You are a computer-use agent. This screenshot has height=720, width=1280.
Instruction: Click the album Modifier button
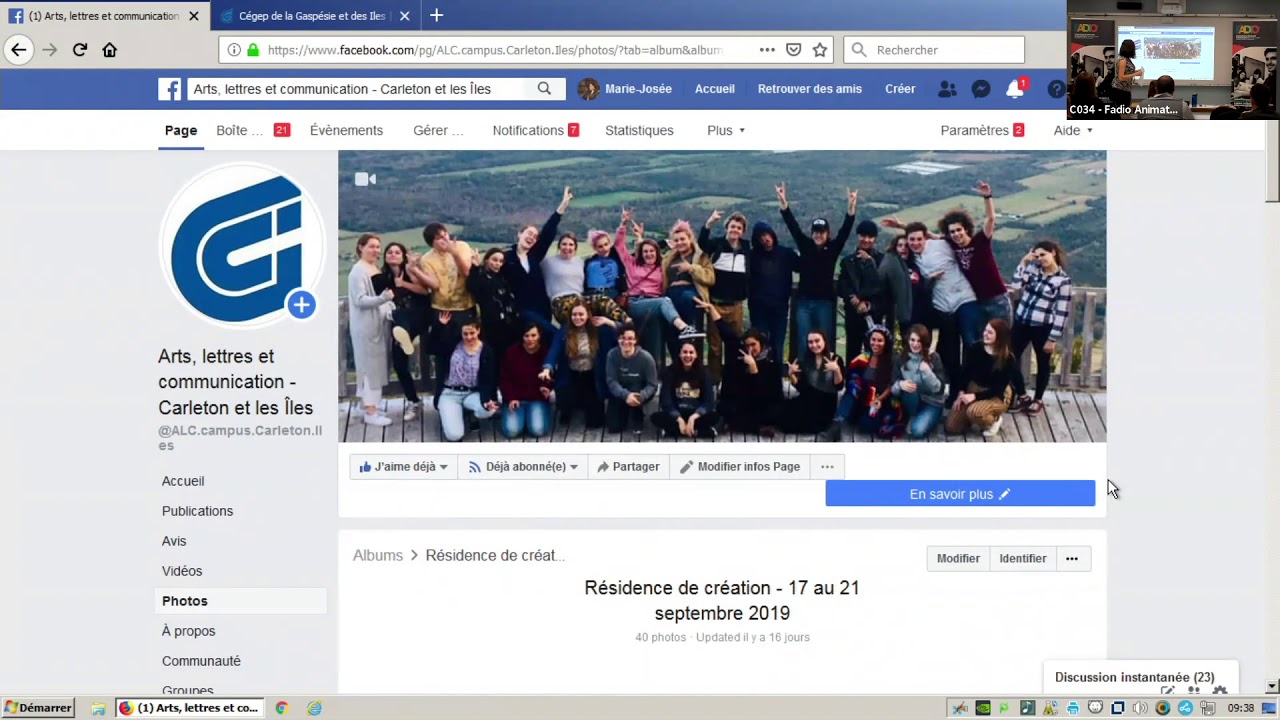point(958,559)
